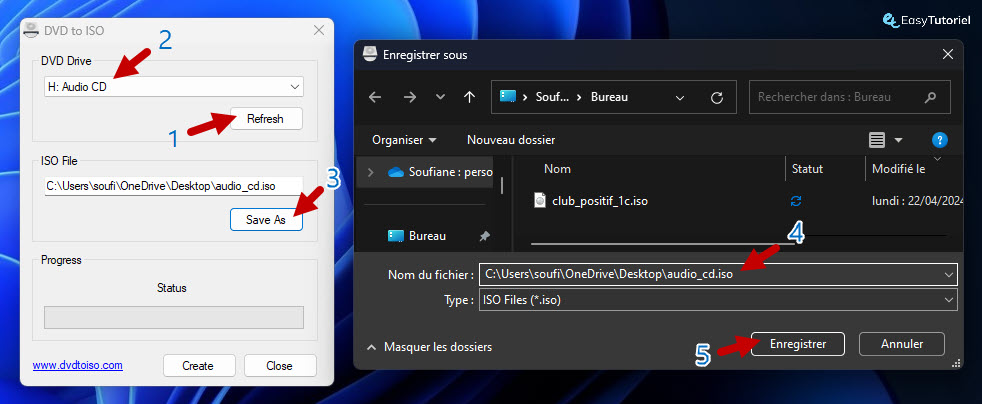Open the recent locations chevron

click(440, 97)
